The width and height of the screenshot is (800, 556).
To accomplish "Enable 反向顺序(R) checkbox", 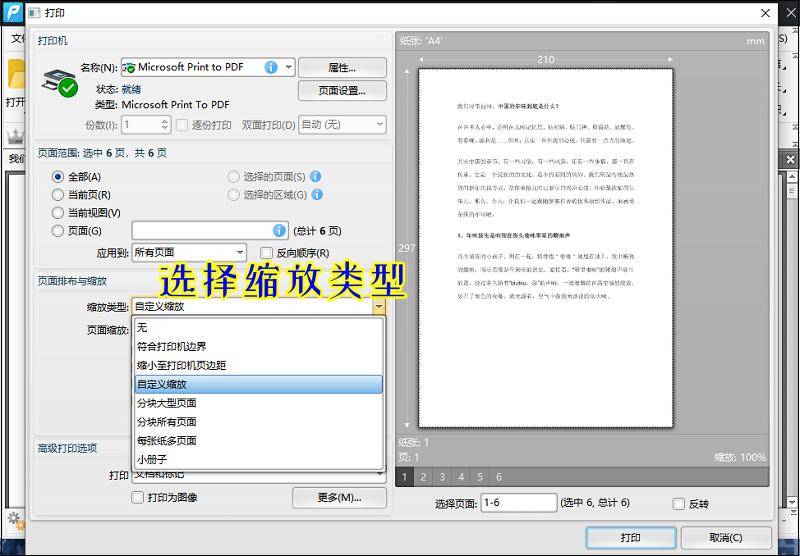I will point(266,253).
